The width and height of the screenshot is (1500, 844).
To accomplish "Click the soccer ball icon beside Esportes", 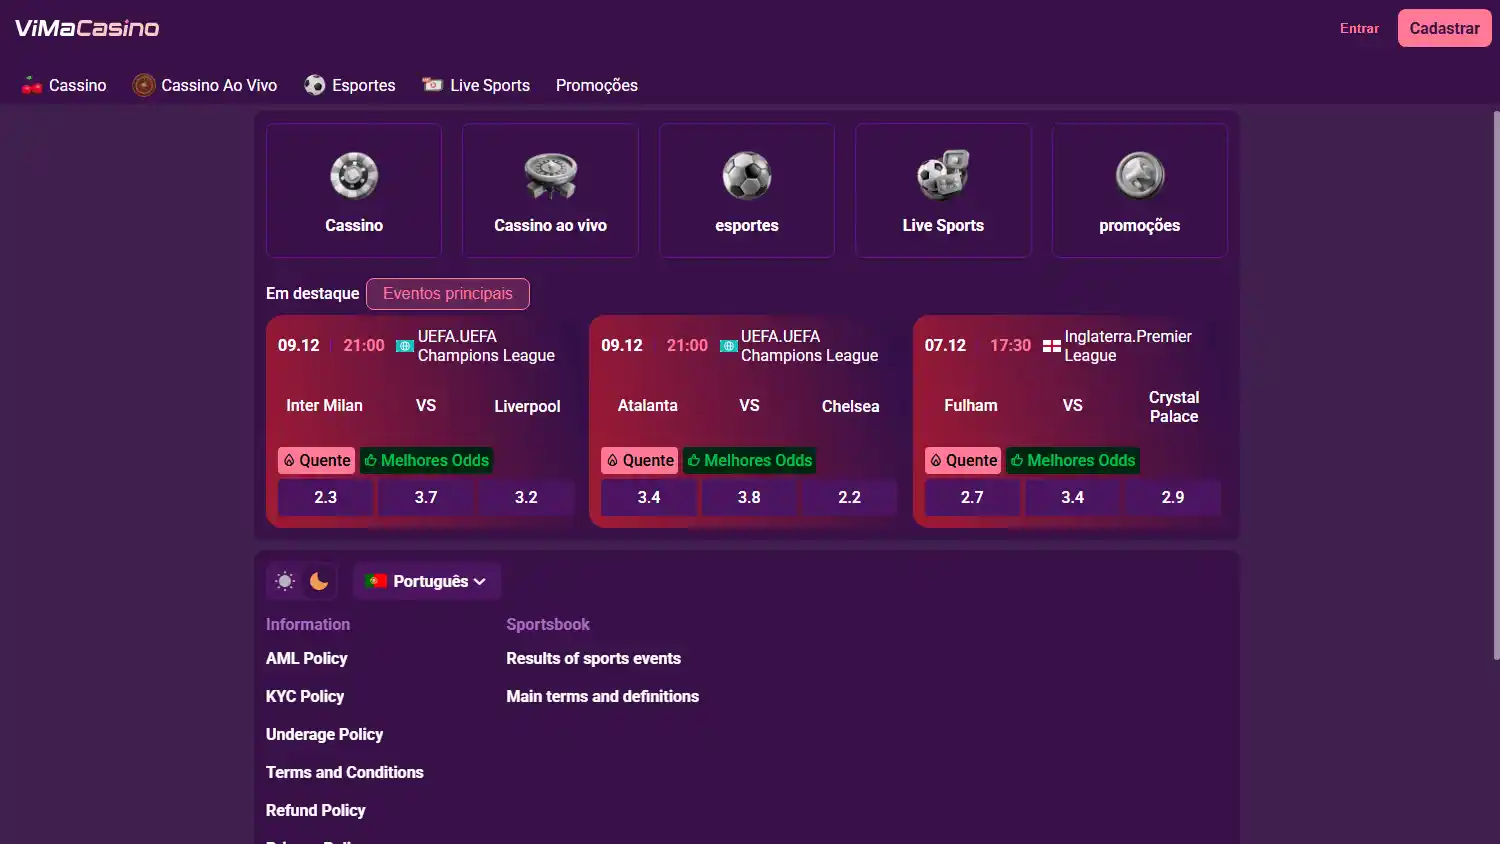I will point(315,85).
